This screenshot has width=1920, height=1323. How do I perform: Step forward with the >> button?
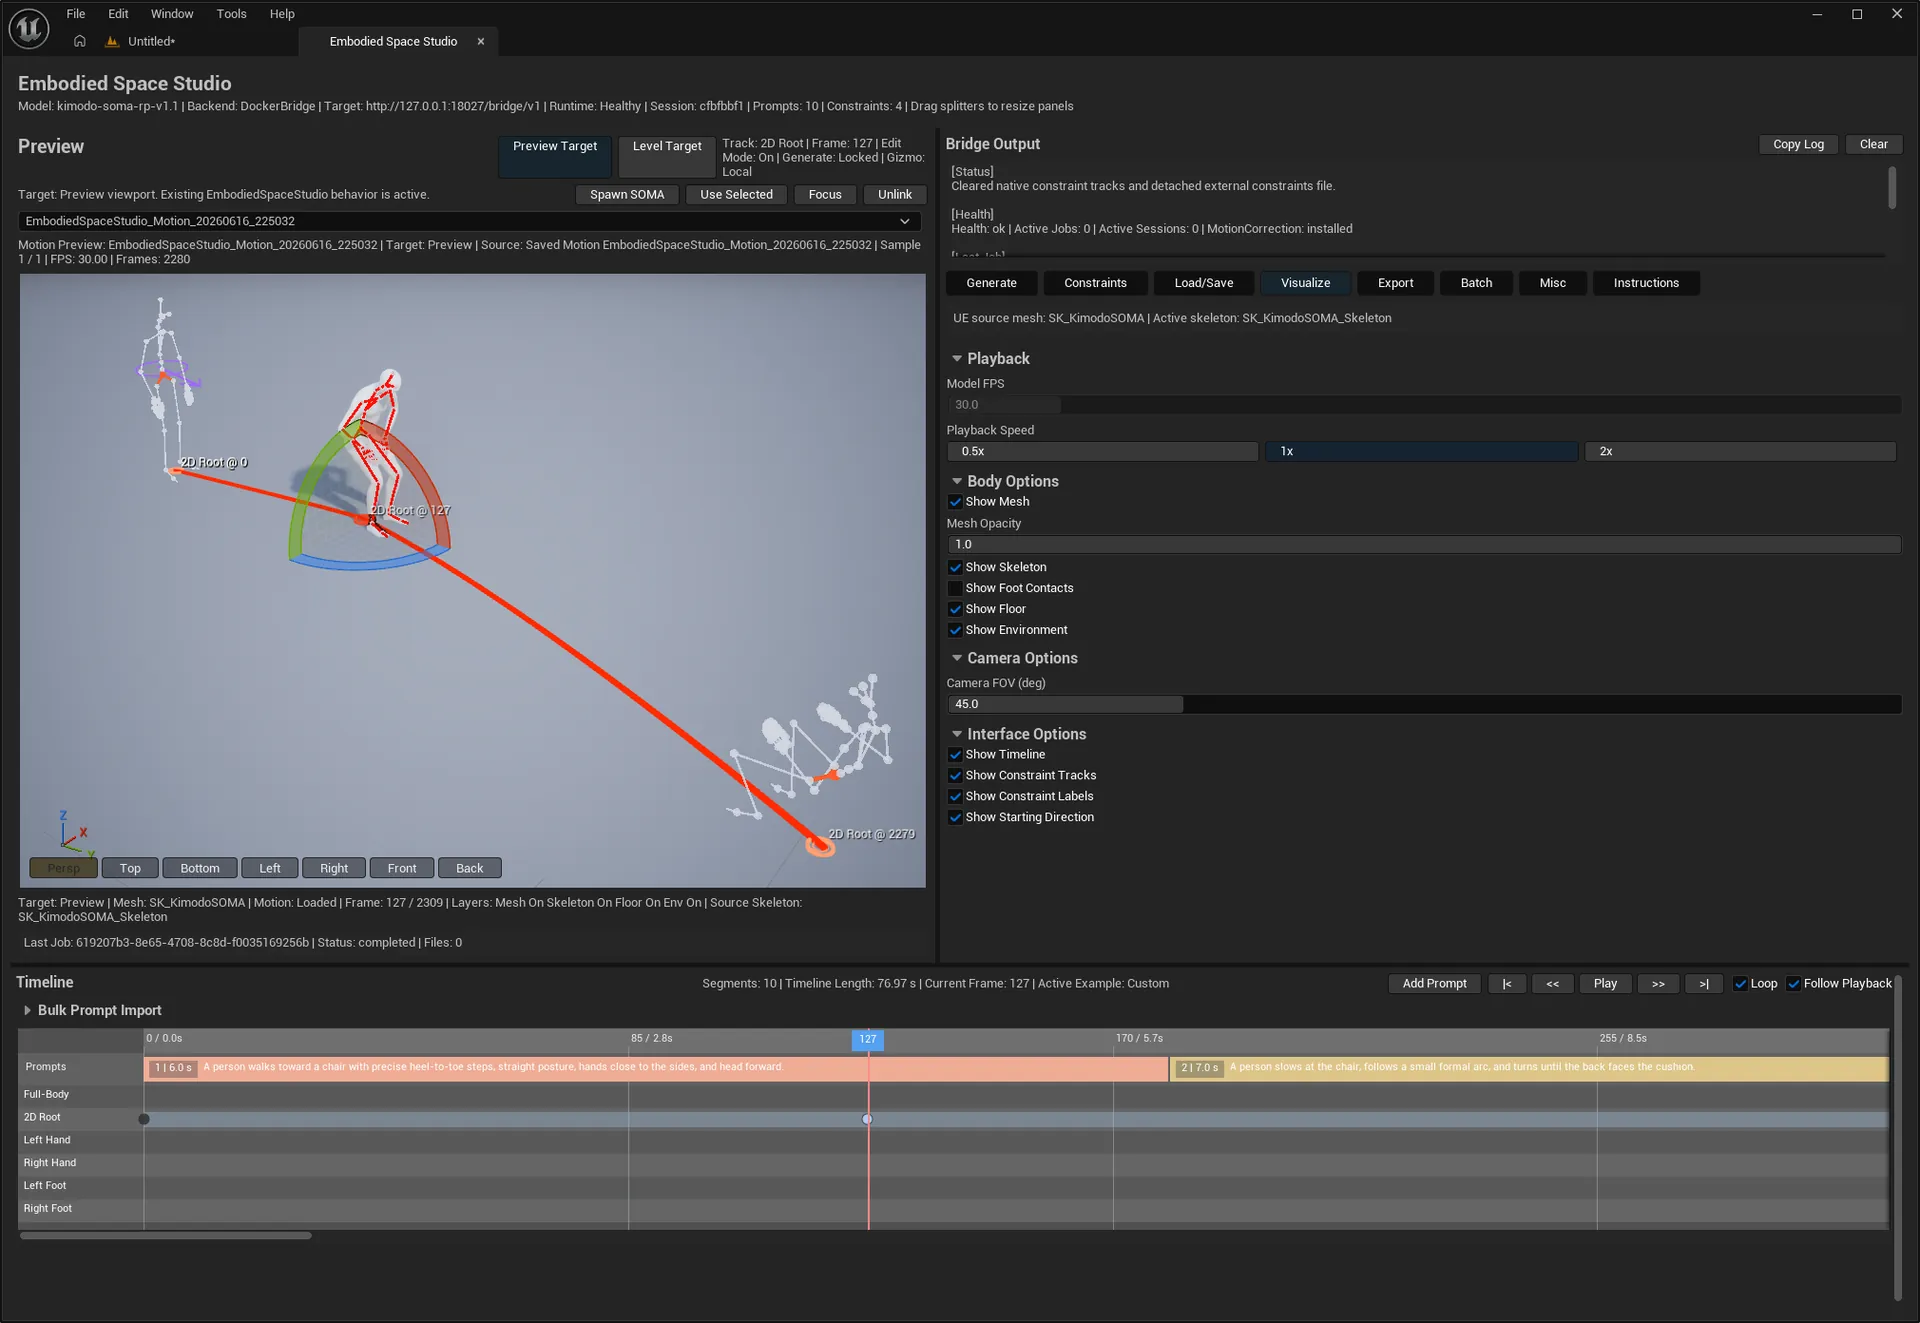pyautogui.click(x=1658, y=984)
